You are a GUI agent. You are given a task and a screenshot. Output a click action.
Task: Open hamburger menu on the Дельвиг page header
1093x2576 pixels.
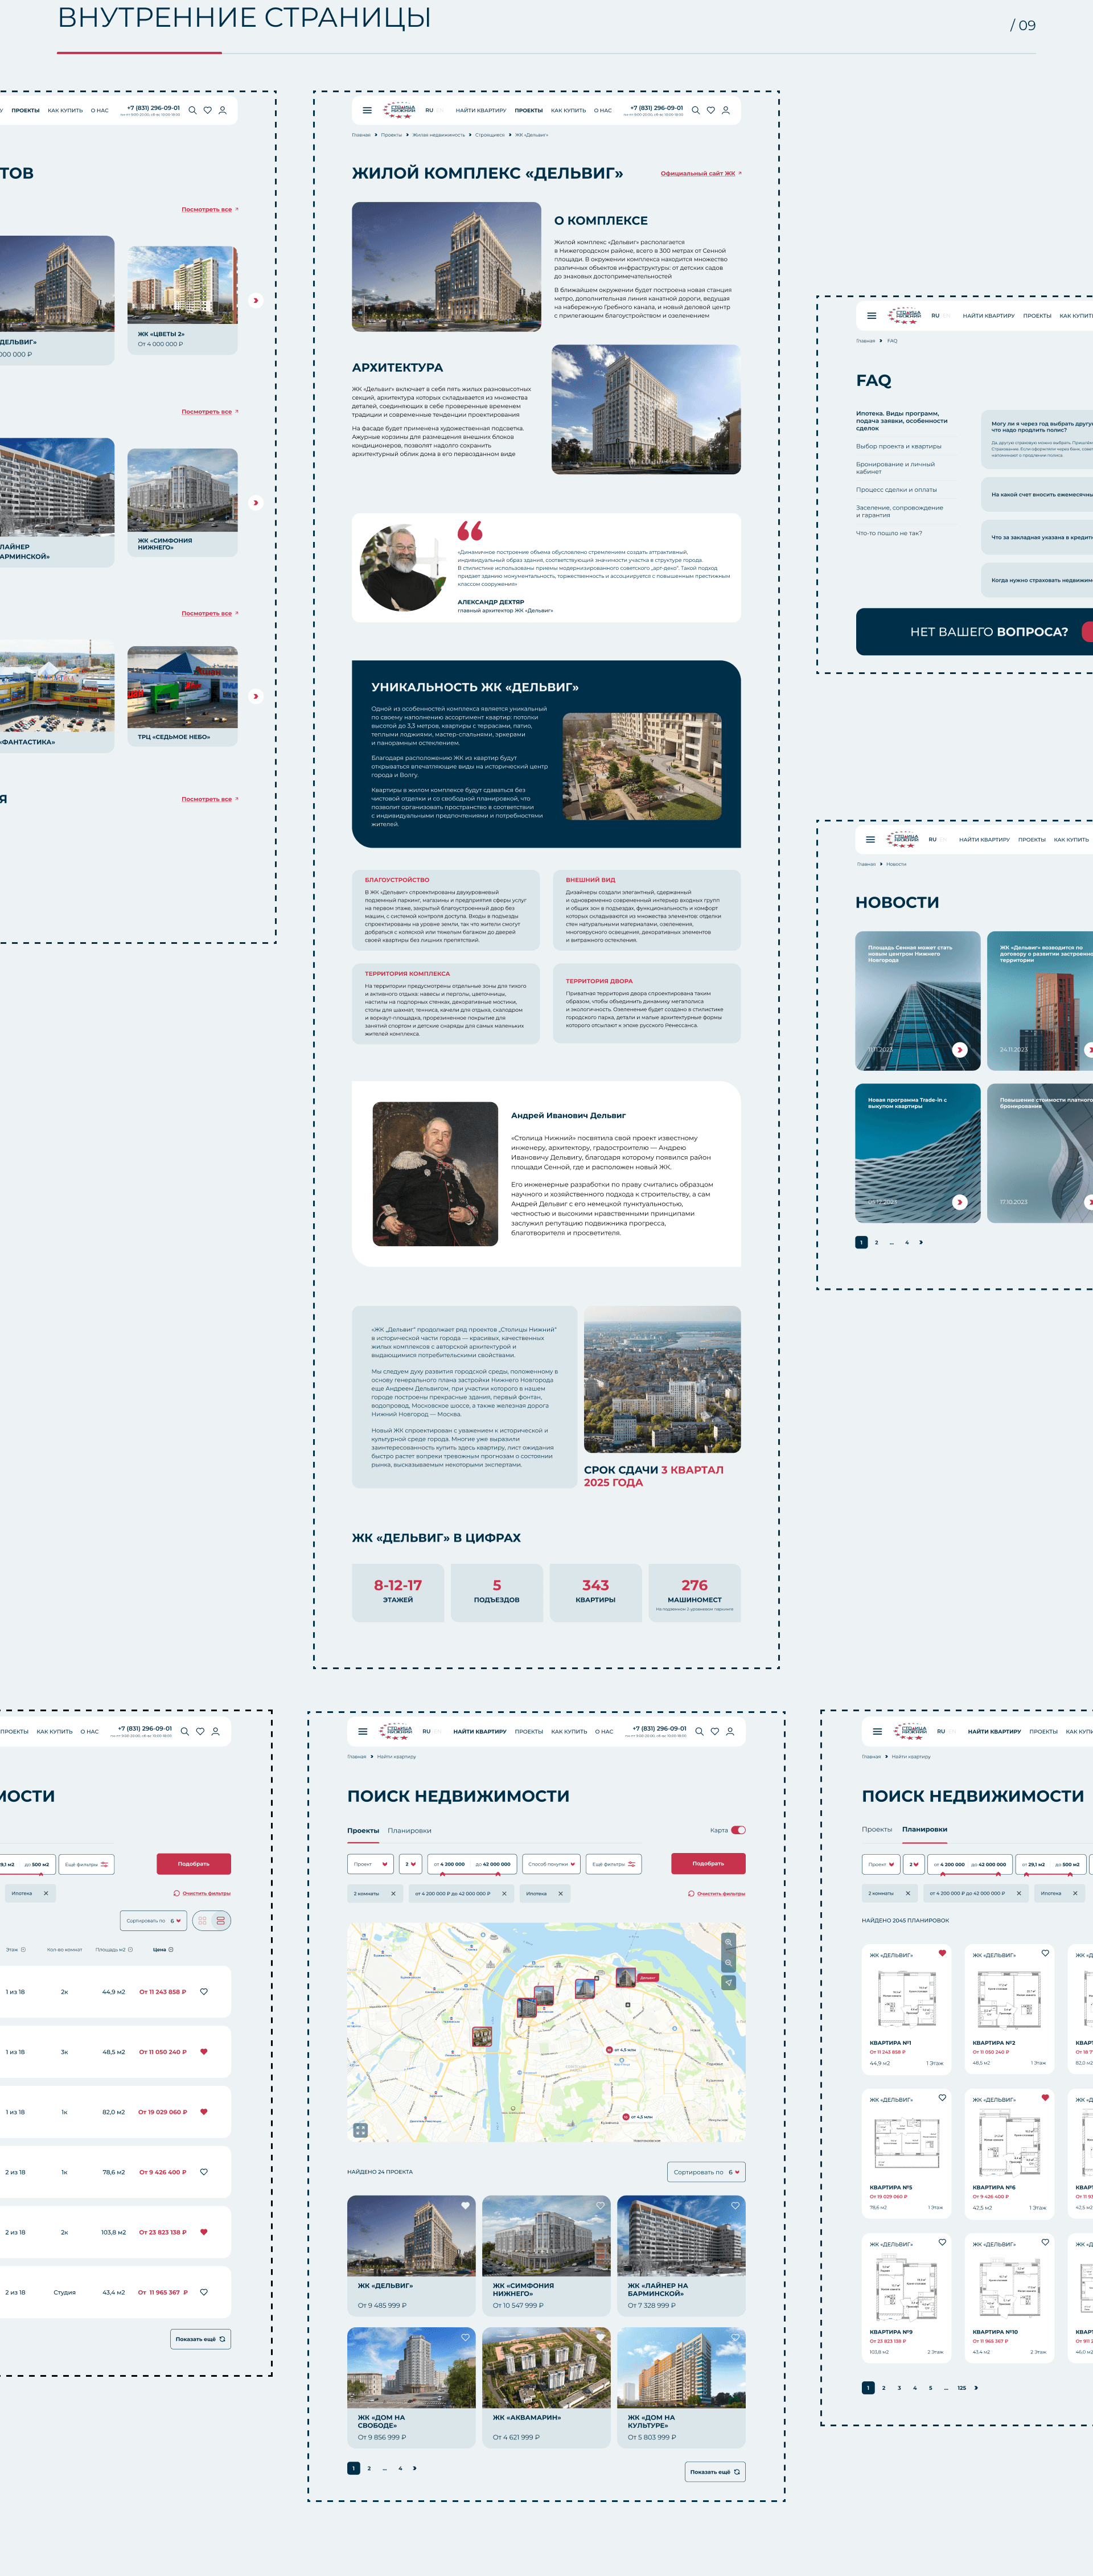(367, 111)
